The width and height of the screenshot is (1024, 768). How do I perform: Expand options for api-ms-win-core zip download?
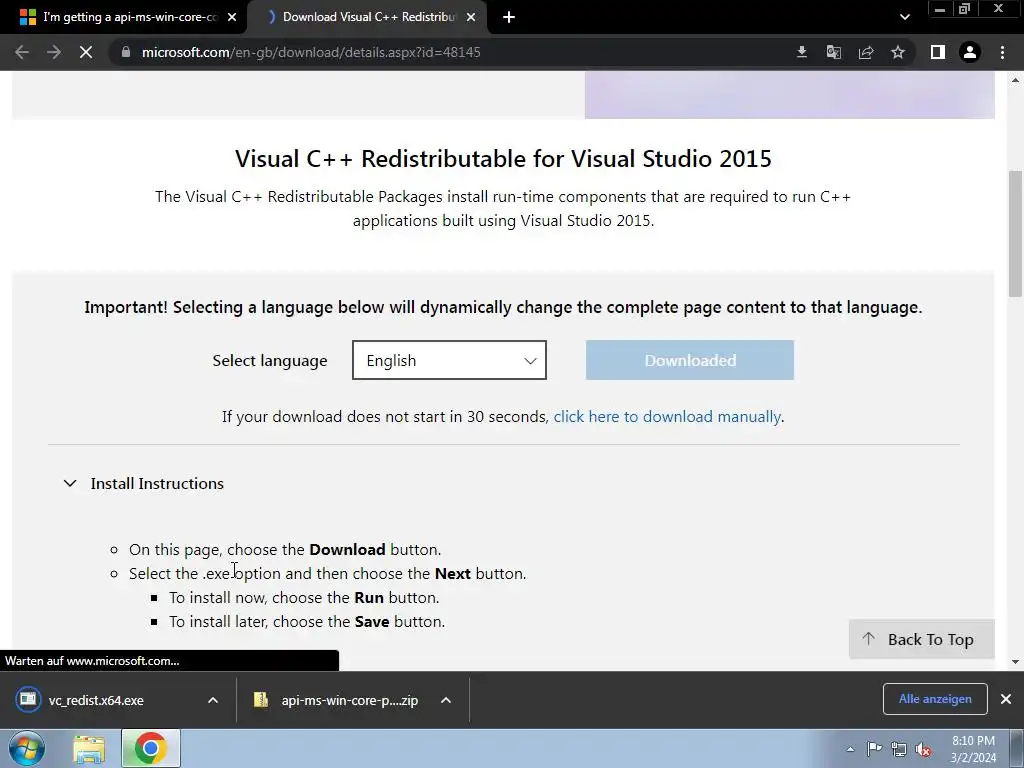tap(446, 700)
